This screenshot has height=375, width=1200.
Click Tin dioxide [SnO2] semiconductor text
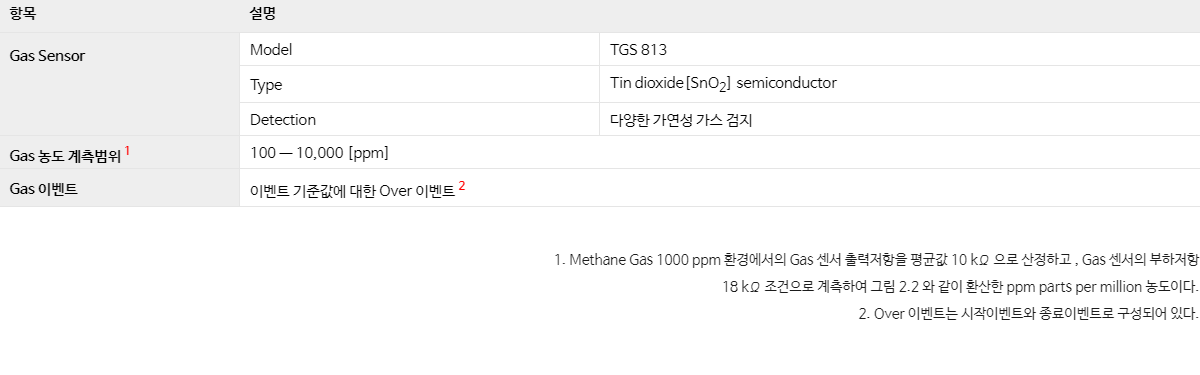coord(723,84)
